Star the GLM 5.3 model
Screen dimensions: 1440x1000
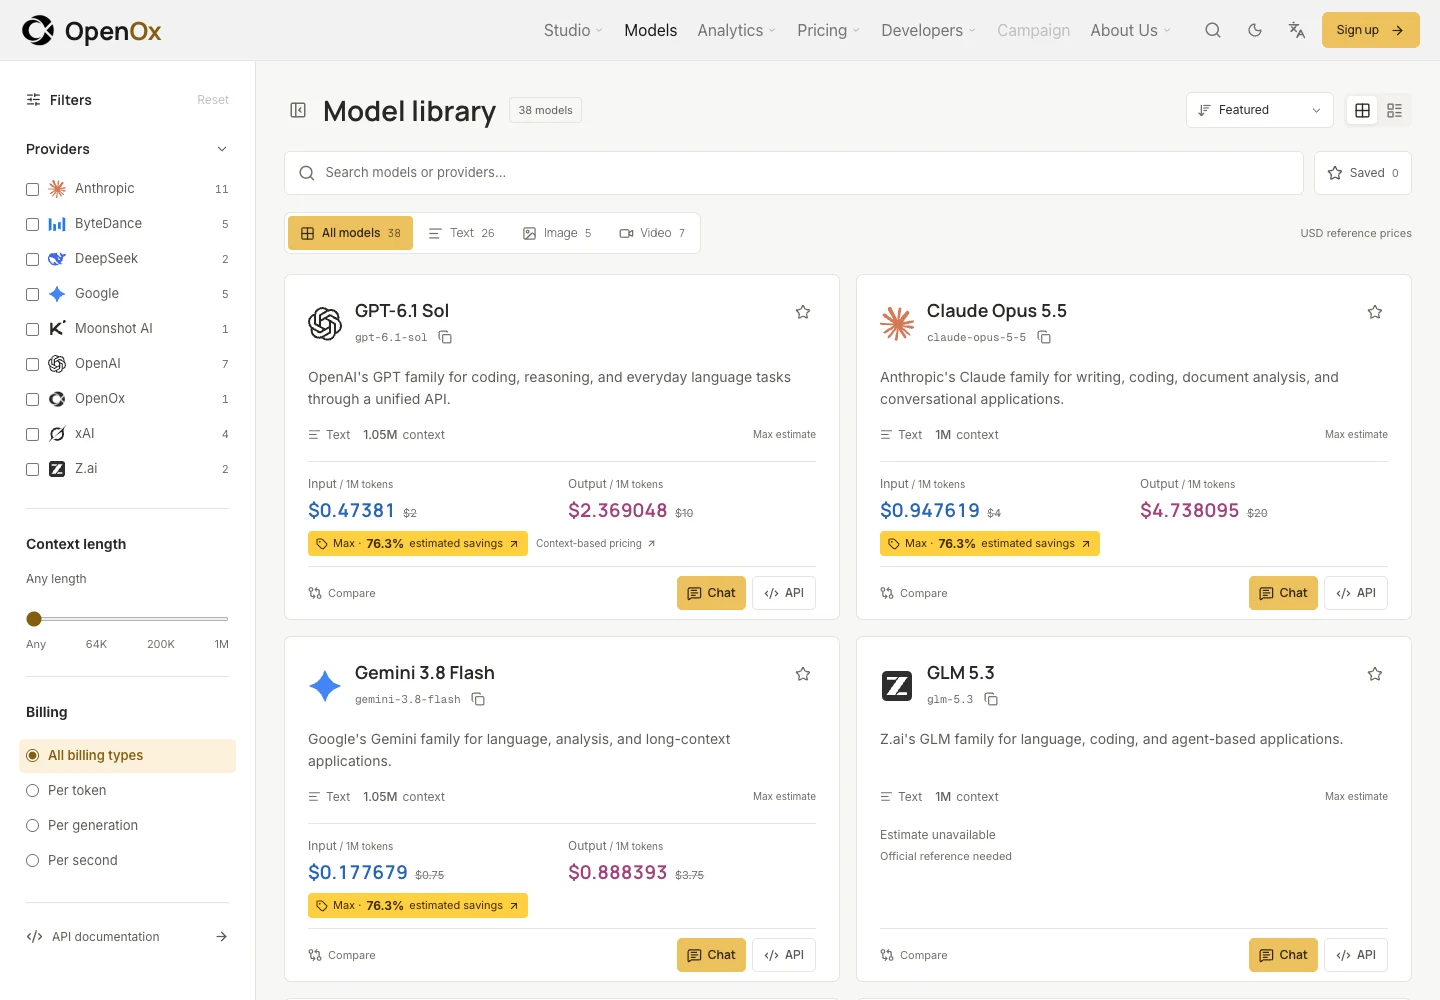(x=1374, y=674)
